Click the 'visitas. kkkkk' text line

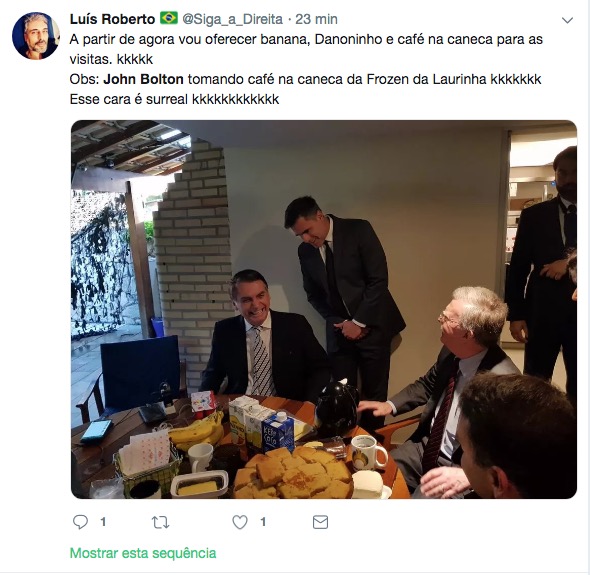click(x=111, y=59)
